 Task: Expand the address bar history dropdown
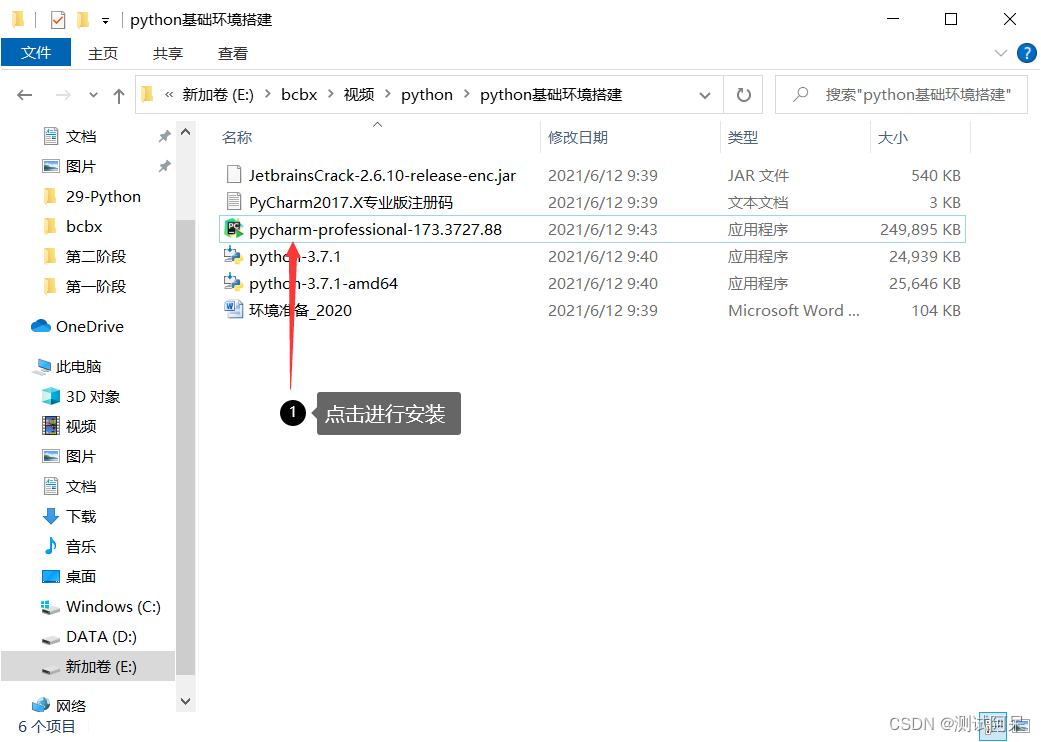(x=705, y=96)
